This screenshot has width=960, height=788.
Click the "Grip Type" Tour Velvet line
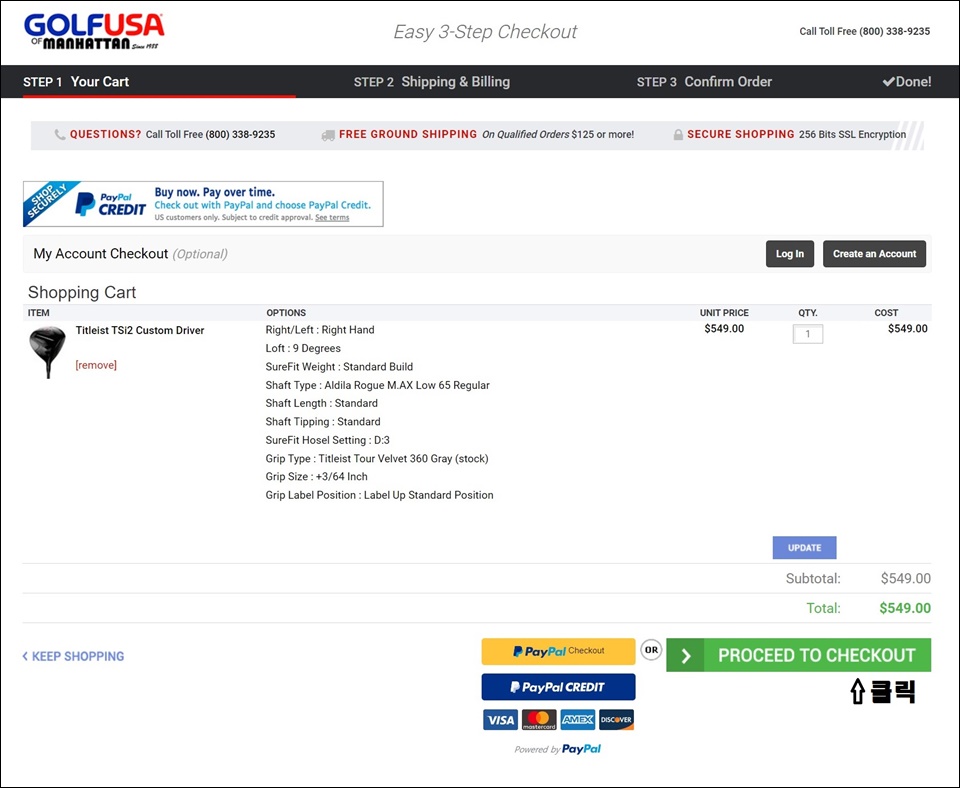point(377,459)
